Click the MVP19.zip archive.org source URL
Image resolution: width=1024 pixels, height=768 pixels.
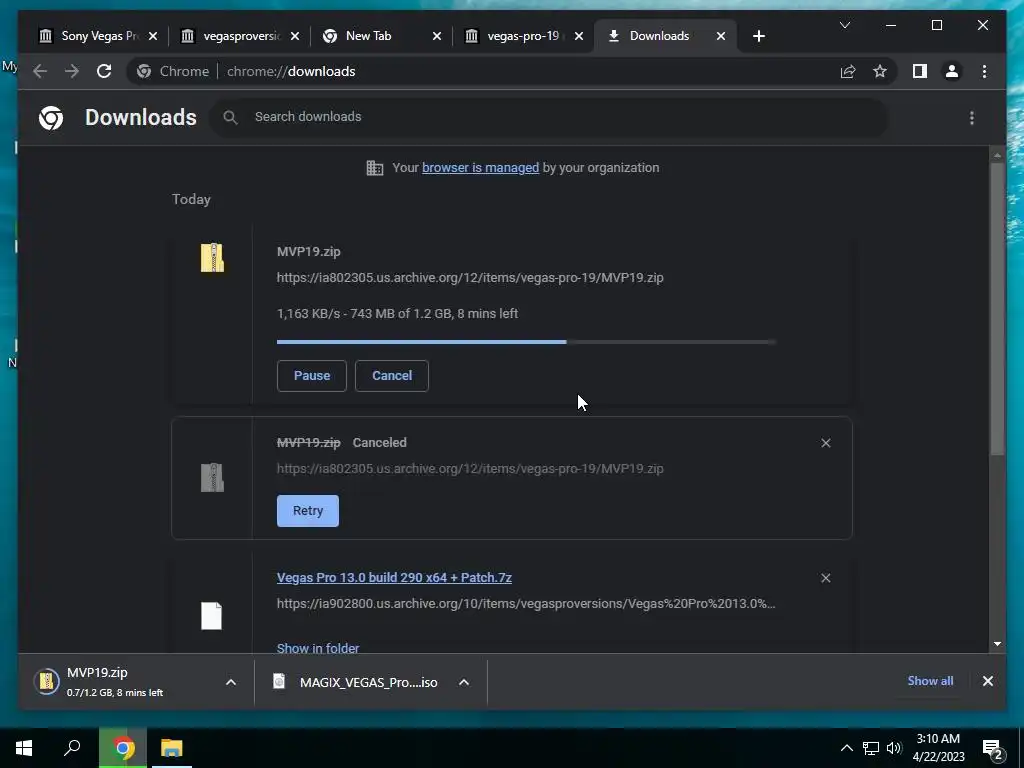point(470,278)
